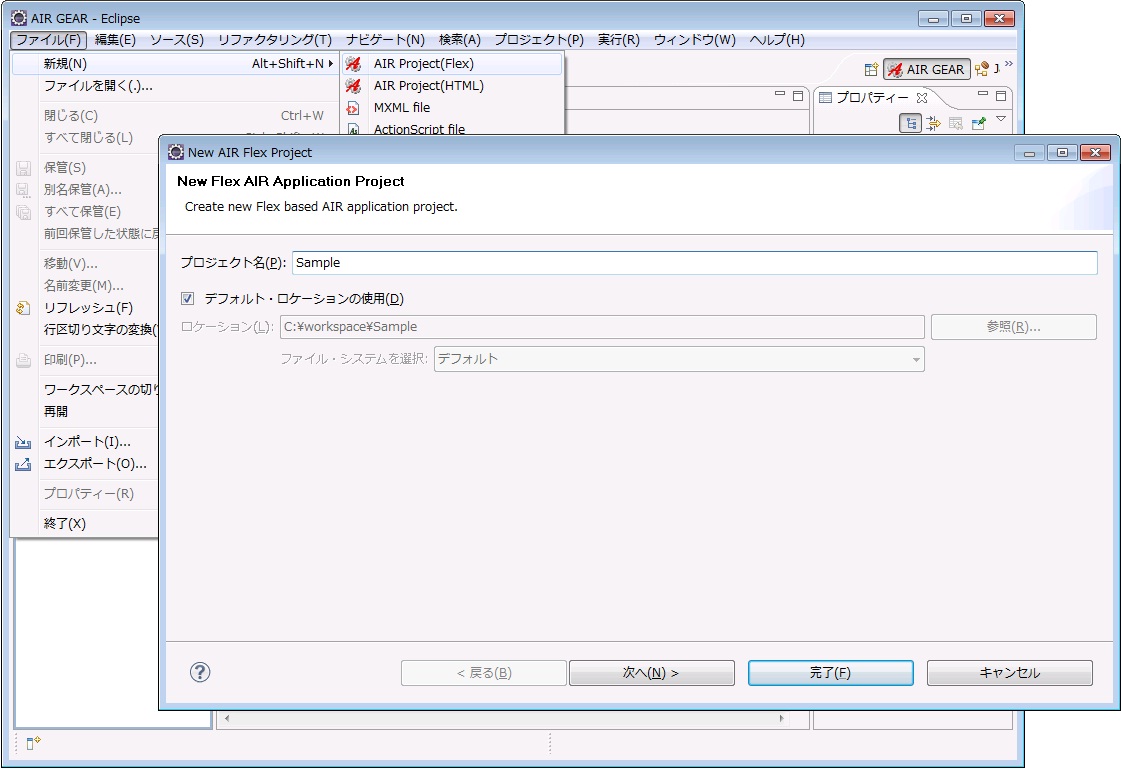Select ファイルを開く(.)... menu entry

point(174,86)
